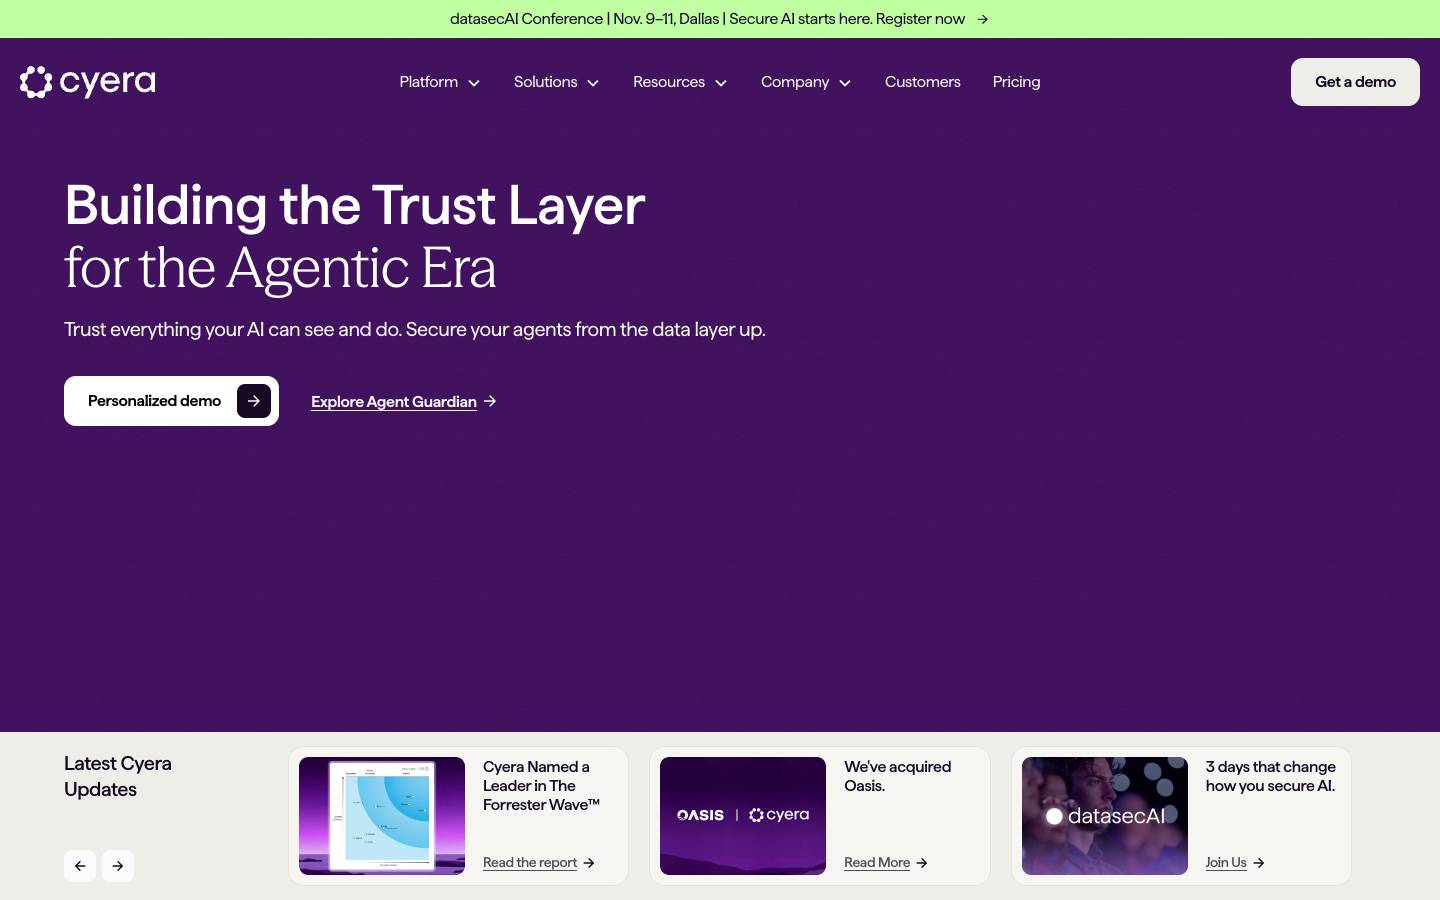Image resolution: width=1440 pixels, height=900 pixels.
Task: Click the datasecAI Conference banner text
Action: pos(707,19)
